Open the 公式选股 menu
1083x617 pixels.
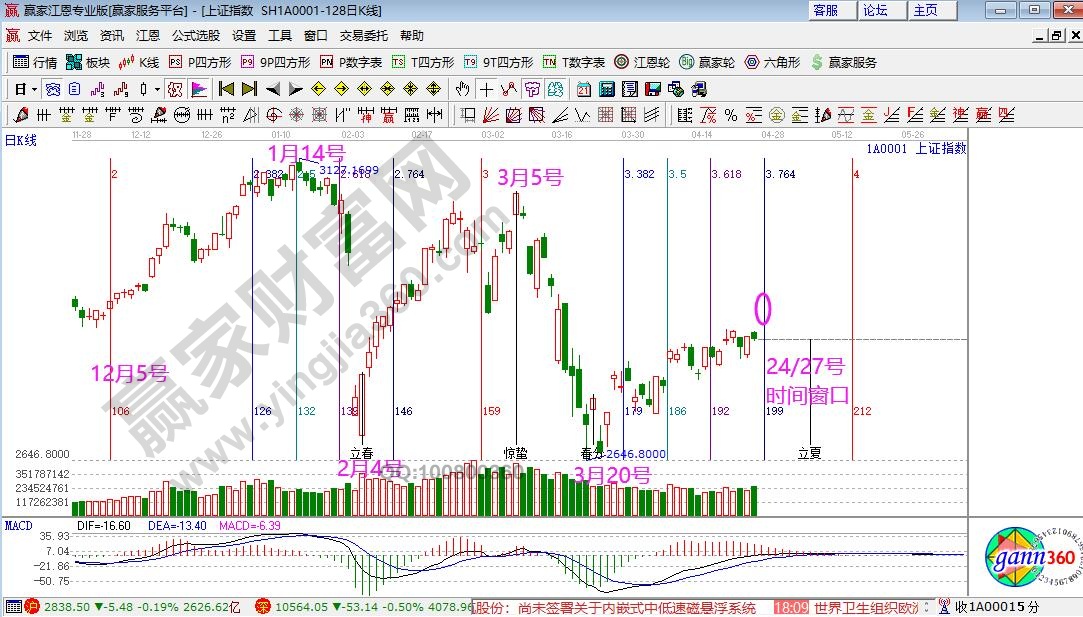[195, 35]
